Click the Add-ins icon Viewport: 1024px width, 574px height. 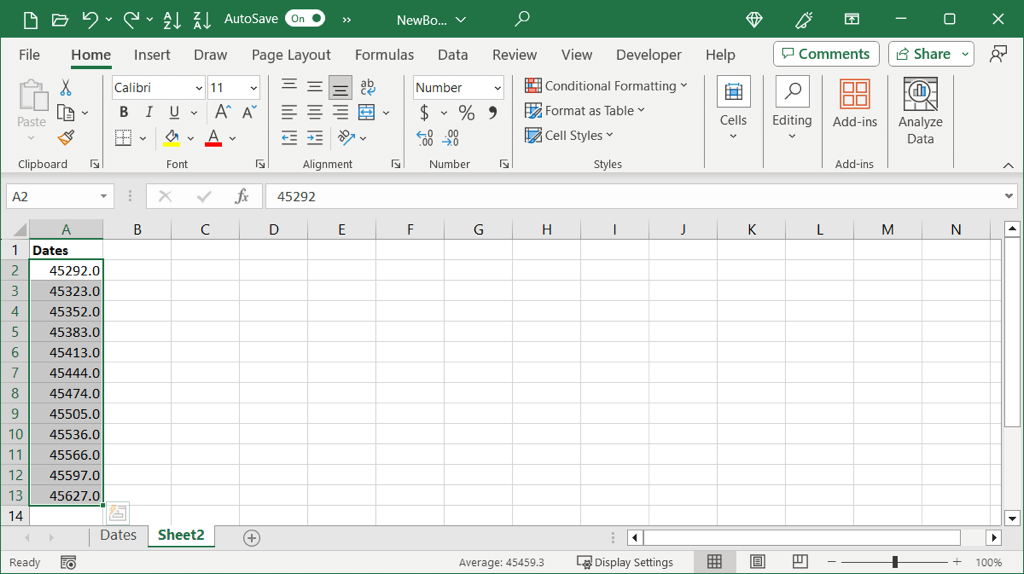click(854, 104)
